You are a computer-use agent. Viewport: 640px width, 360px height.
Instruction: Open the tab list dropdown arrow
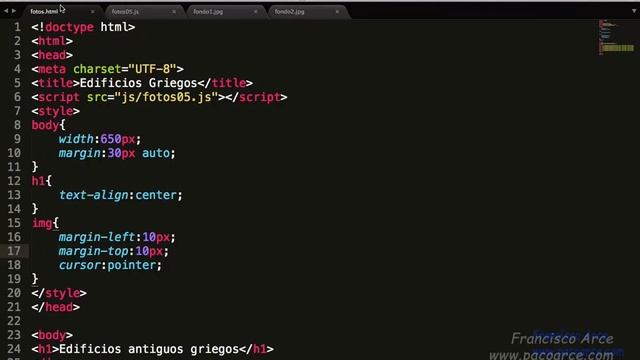point(634,11)
